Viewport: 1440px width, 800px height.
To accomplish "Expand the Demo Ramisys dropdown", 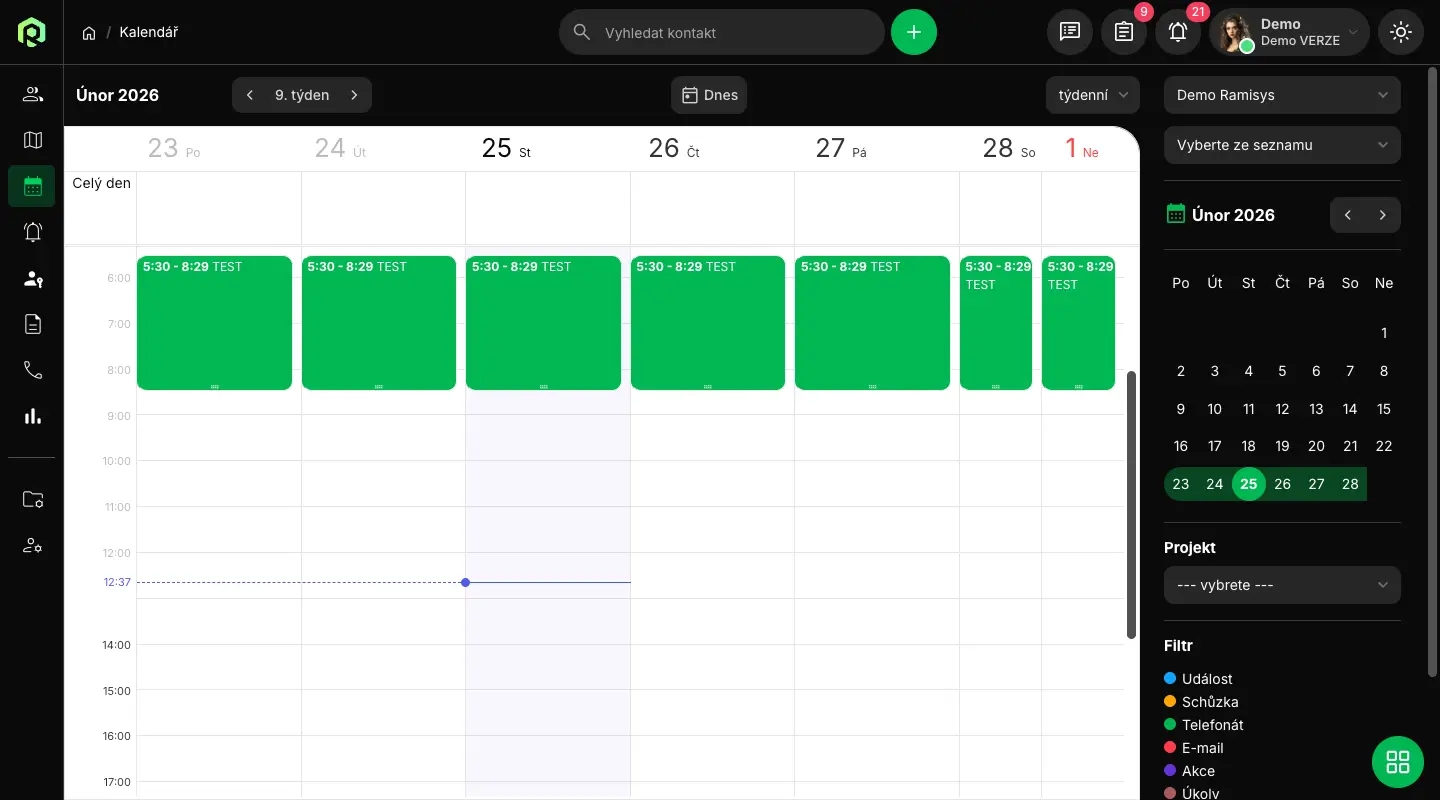I will [x=1282, y=95].
